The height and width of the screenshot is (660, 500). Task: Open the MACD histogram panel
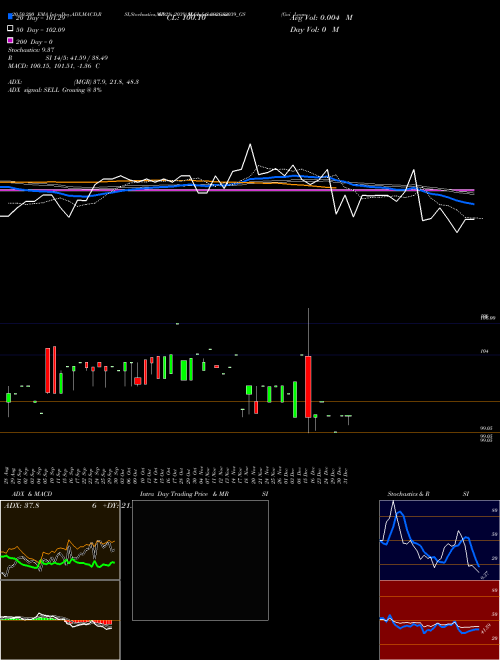60,620
